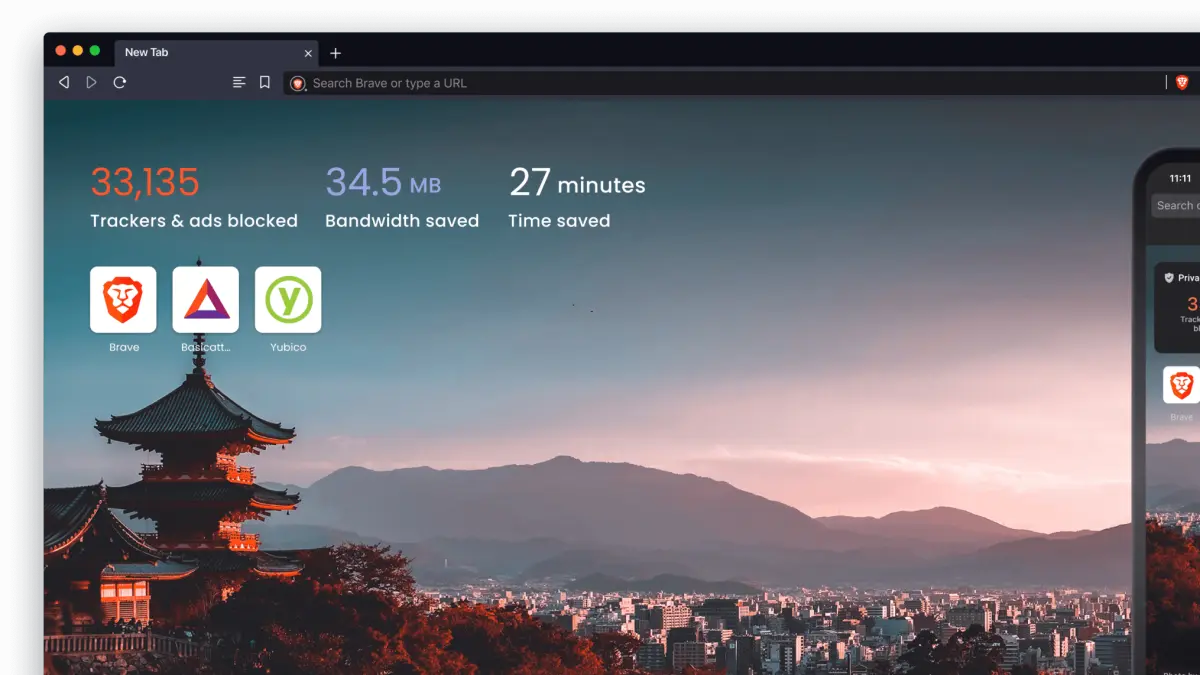Click the search icon inside address bar
Screen dimensions: 1200x675
tap(297, 84)
